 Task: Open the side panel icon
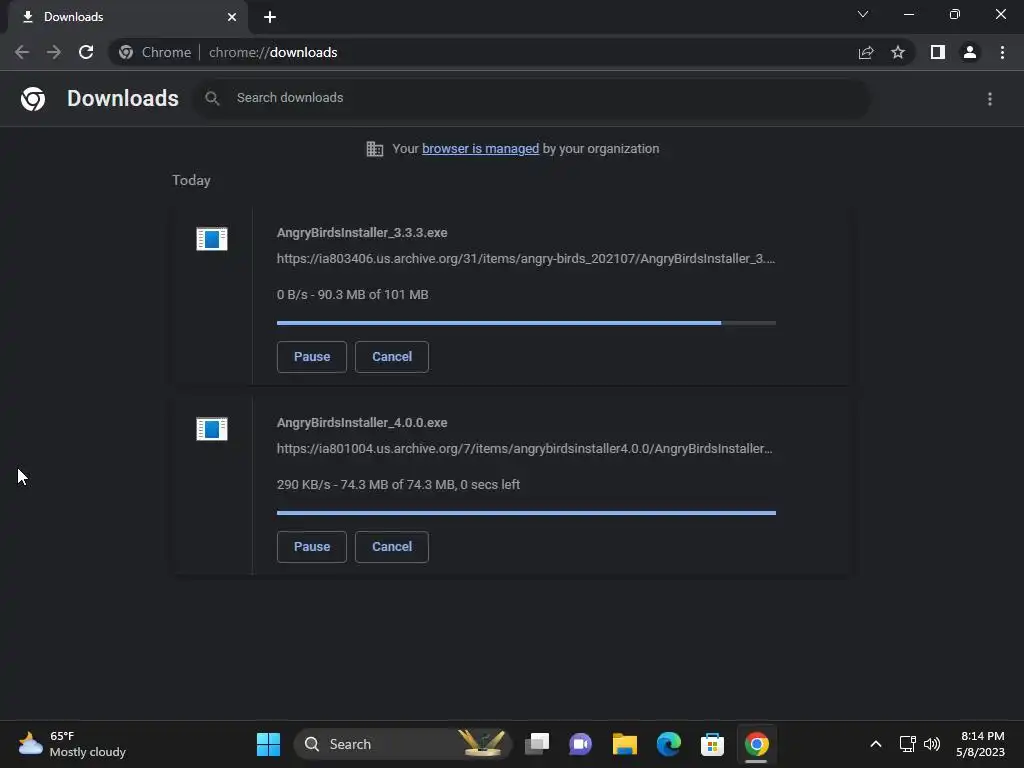click(938, 52)
